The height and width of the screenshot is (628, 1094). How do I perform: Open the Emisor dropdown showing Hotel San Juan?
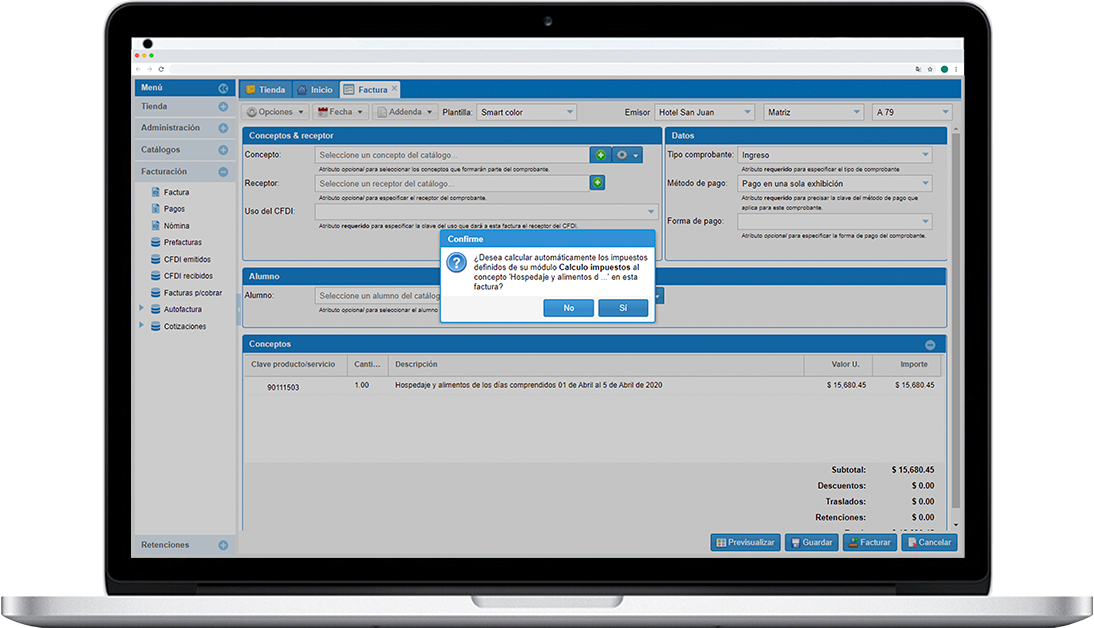click(705, 112)
